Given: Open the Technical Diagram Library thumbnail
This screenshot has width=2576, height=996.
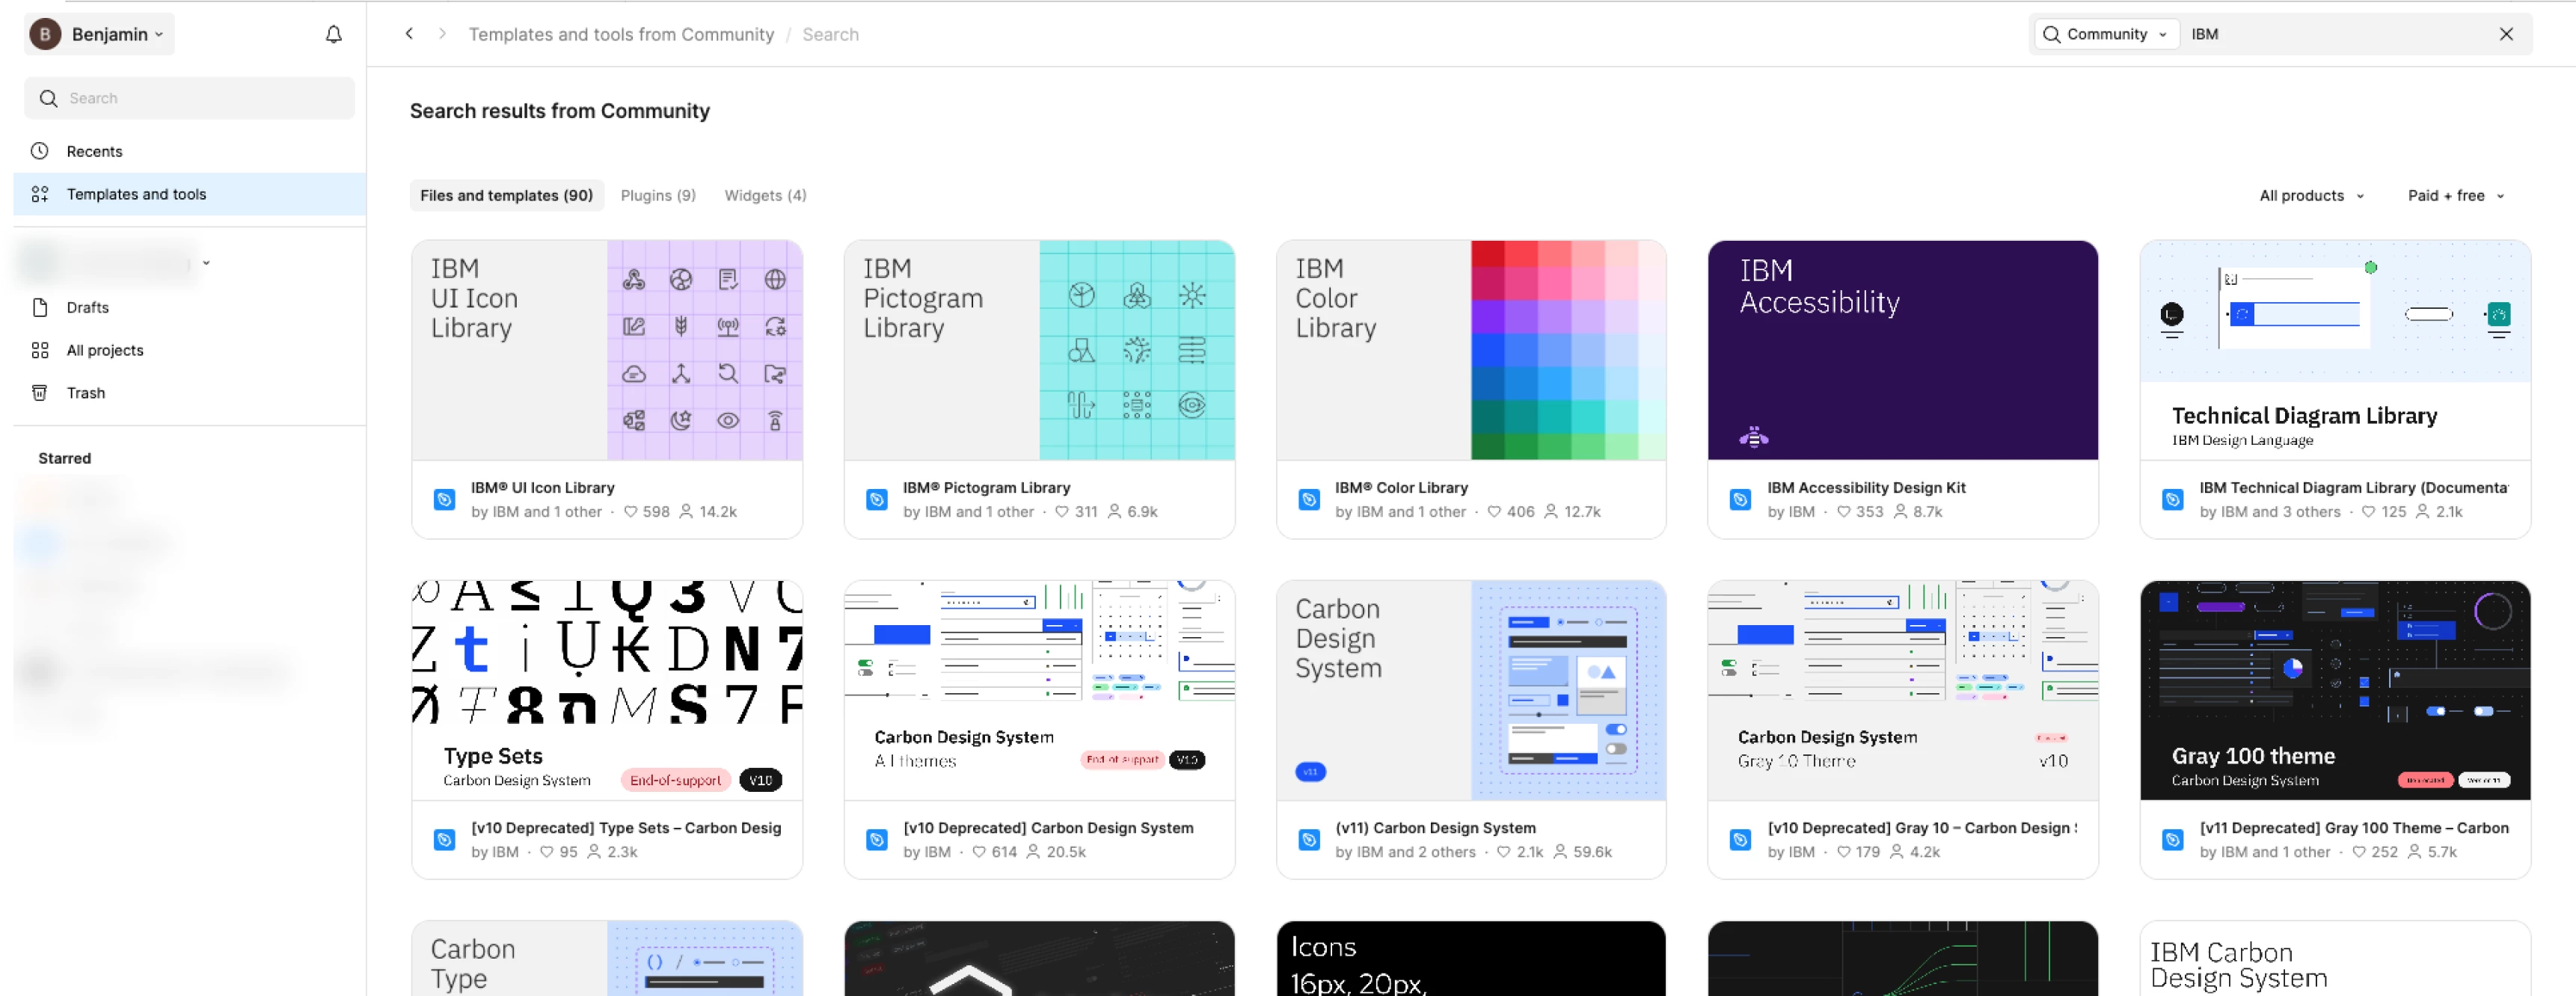Looking at the screenshot, I should tap(2335, 350).
